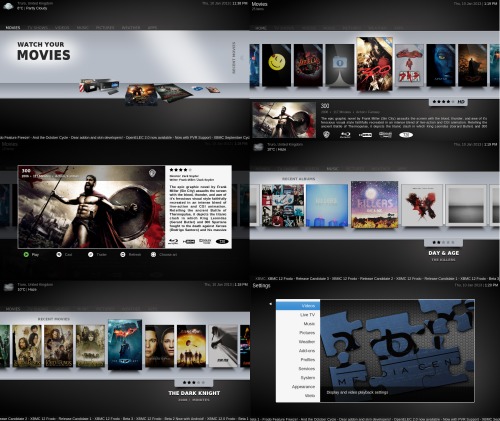This screenshot has height=421, width=500.
Task: Open the TV Shows home menu item
Action: click(37, 28)
